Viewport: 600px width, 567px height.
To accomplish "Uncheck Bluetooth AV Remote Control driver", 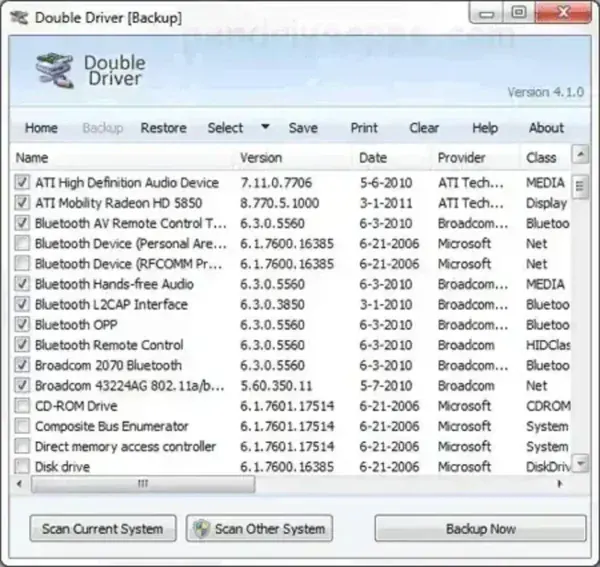I will 22,223.
